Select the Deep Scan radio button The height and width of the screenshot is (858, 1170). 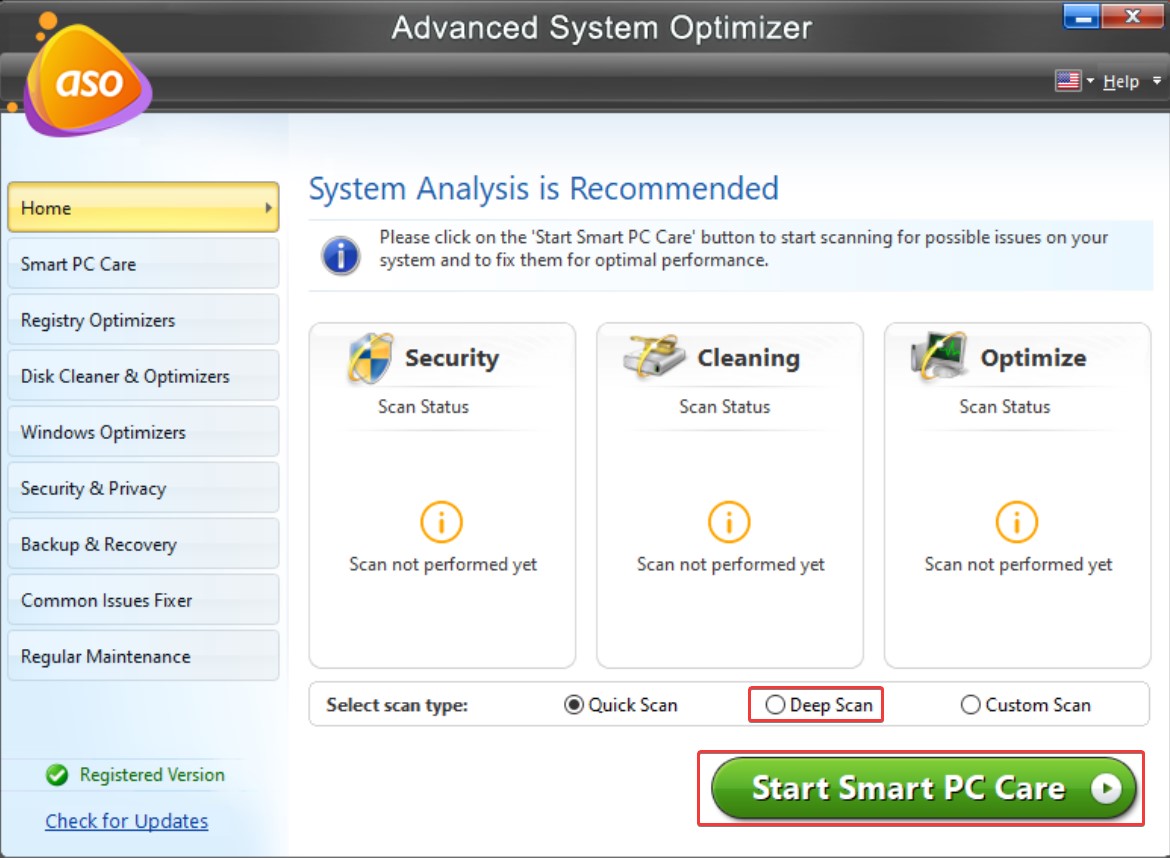click(x=775, y=705)
